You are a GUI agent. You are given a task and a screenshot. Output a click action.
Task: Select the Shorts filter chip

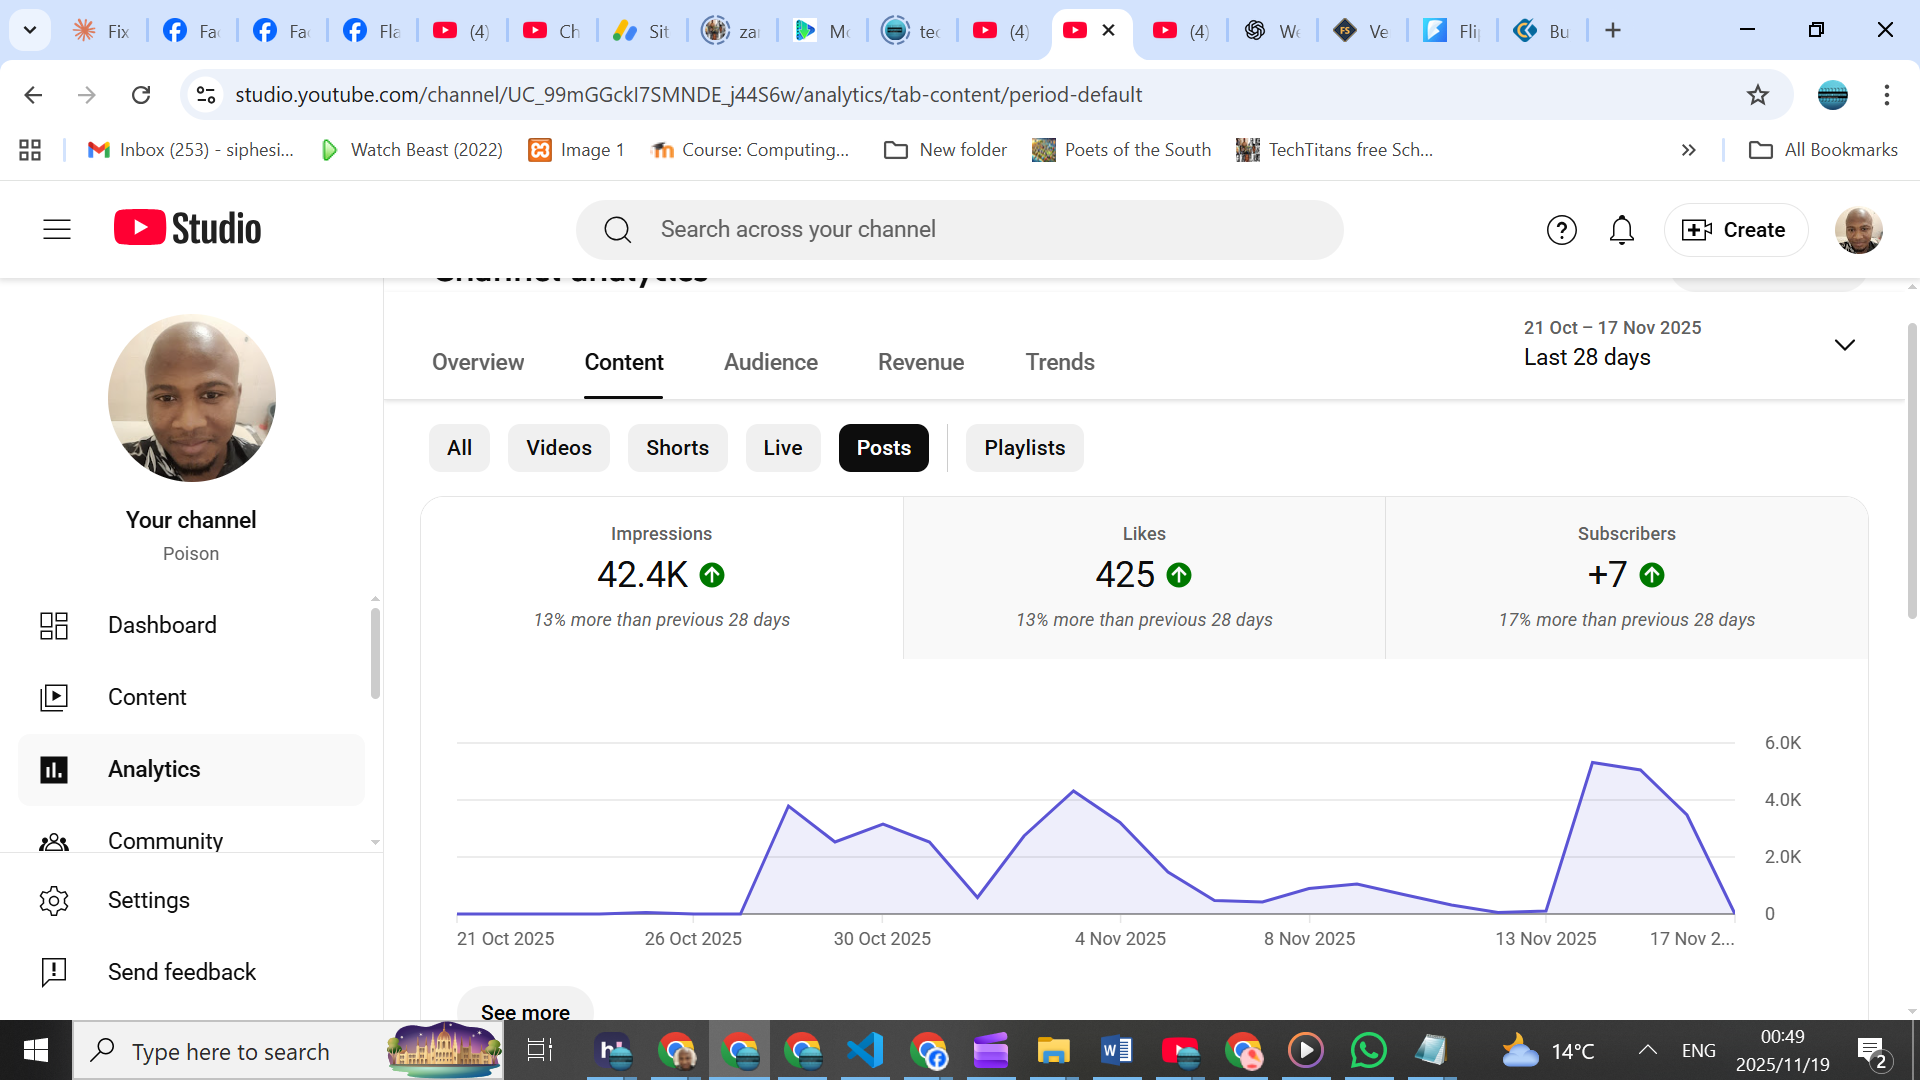point(677,448)
